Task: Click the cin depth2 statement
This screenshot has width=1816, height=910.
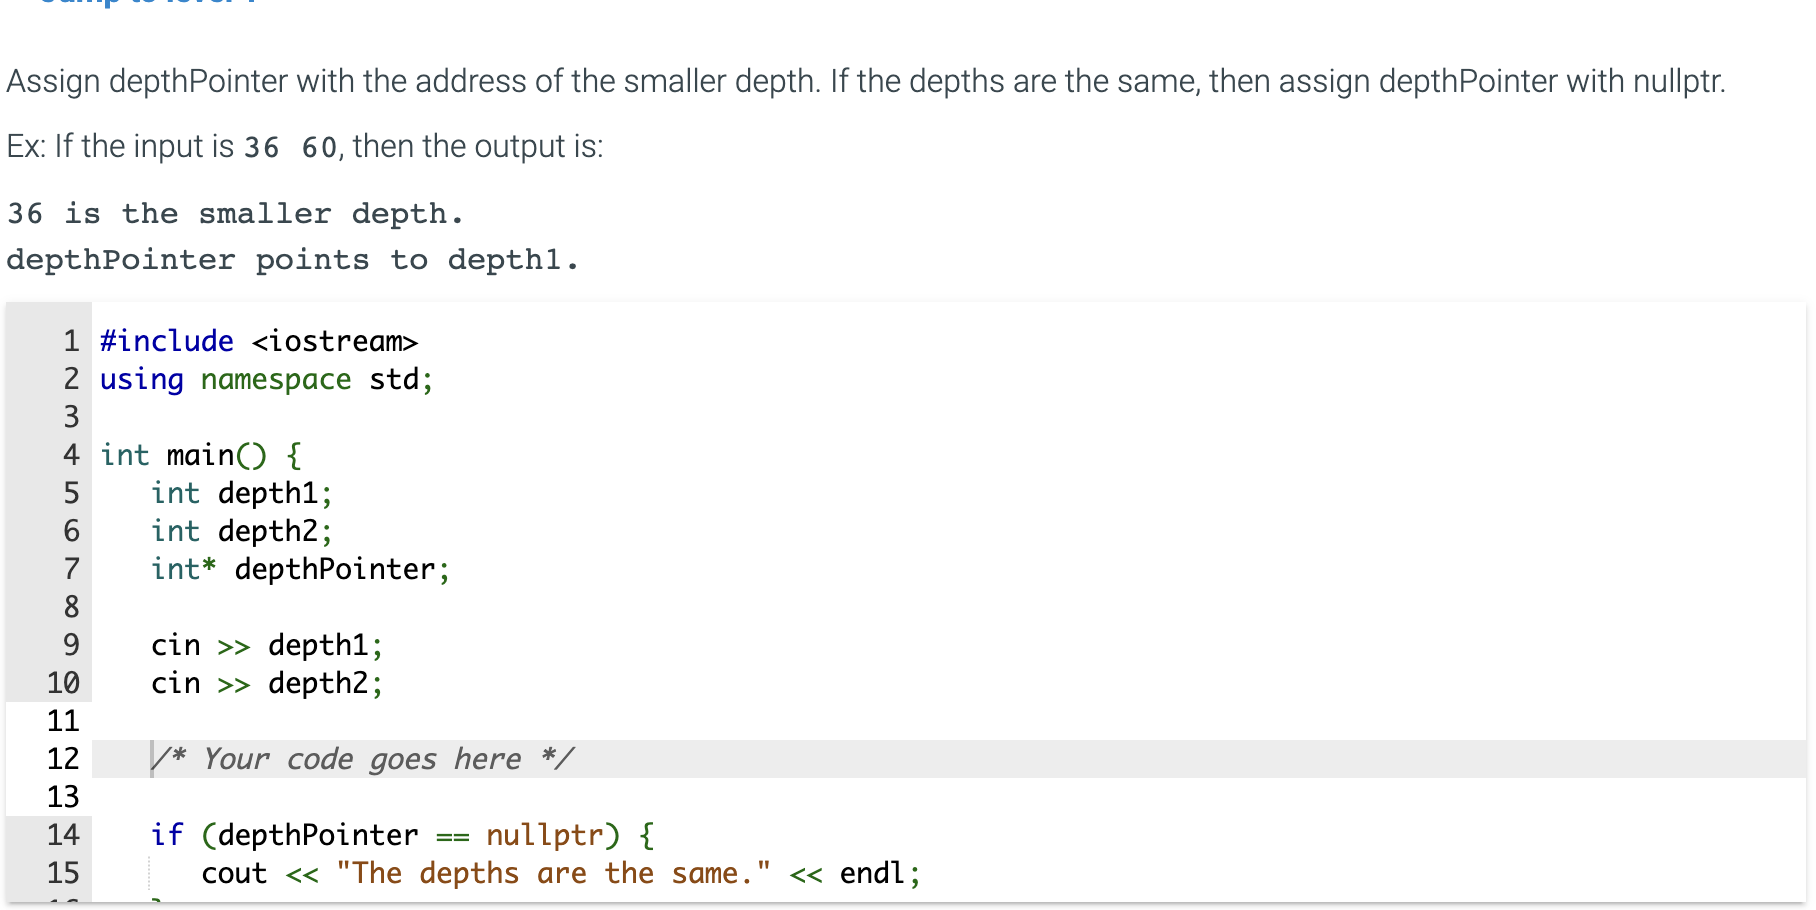Action: pyautogui.click(x=265, y=683)
